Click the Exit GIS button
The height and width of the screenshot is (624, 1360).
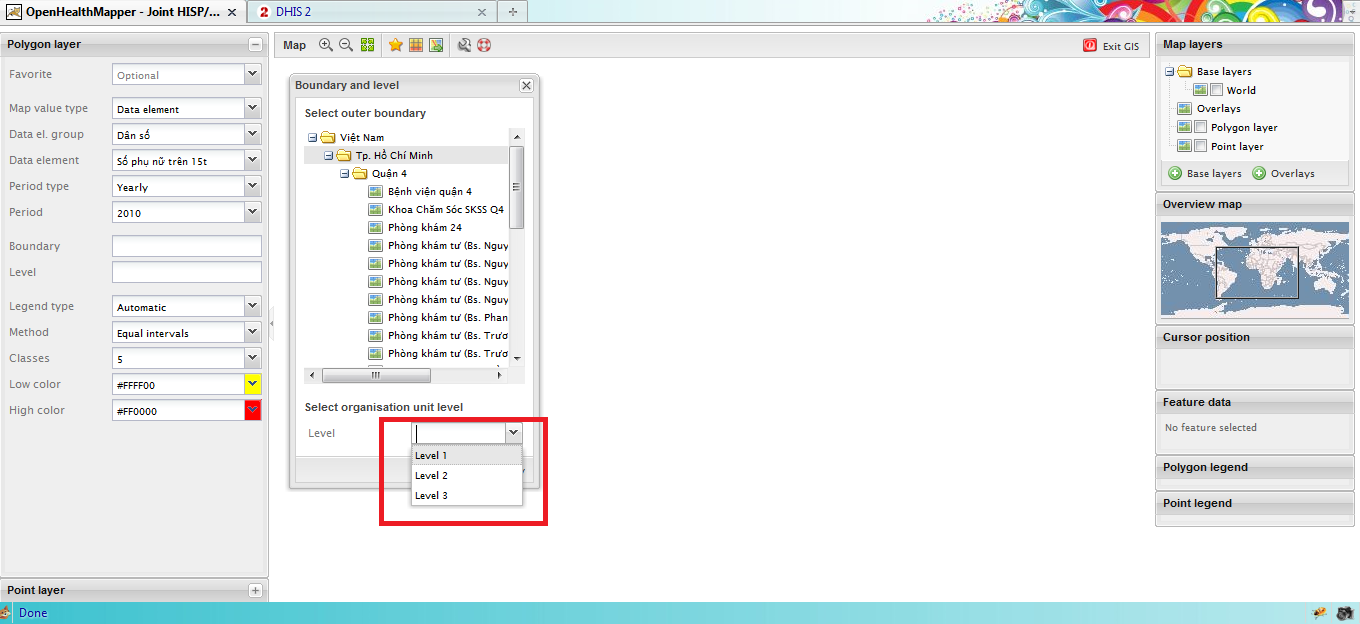tap(1111, 46)
